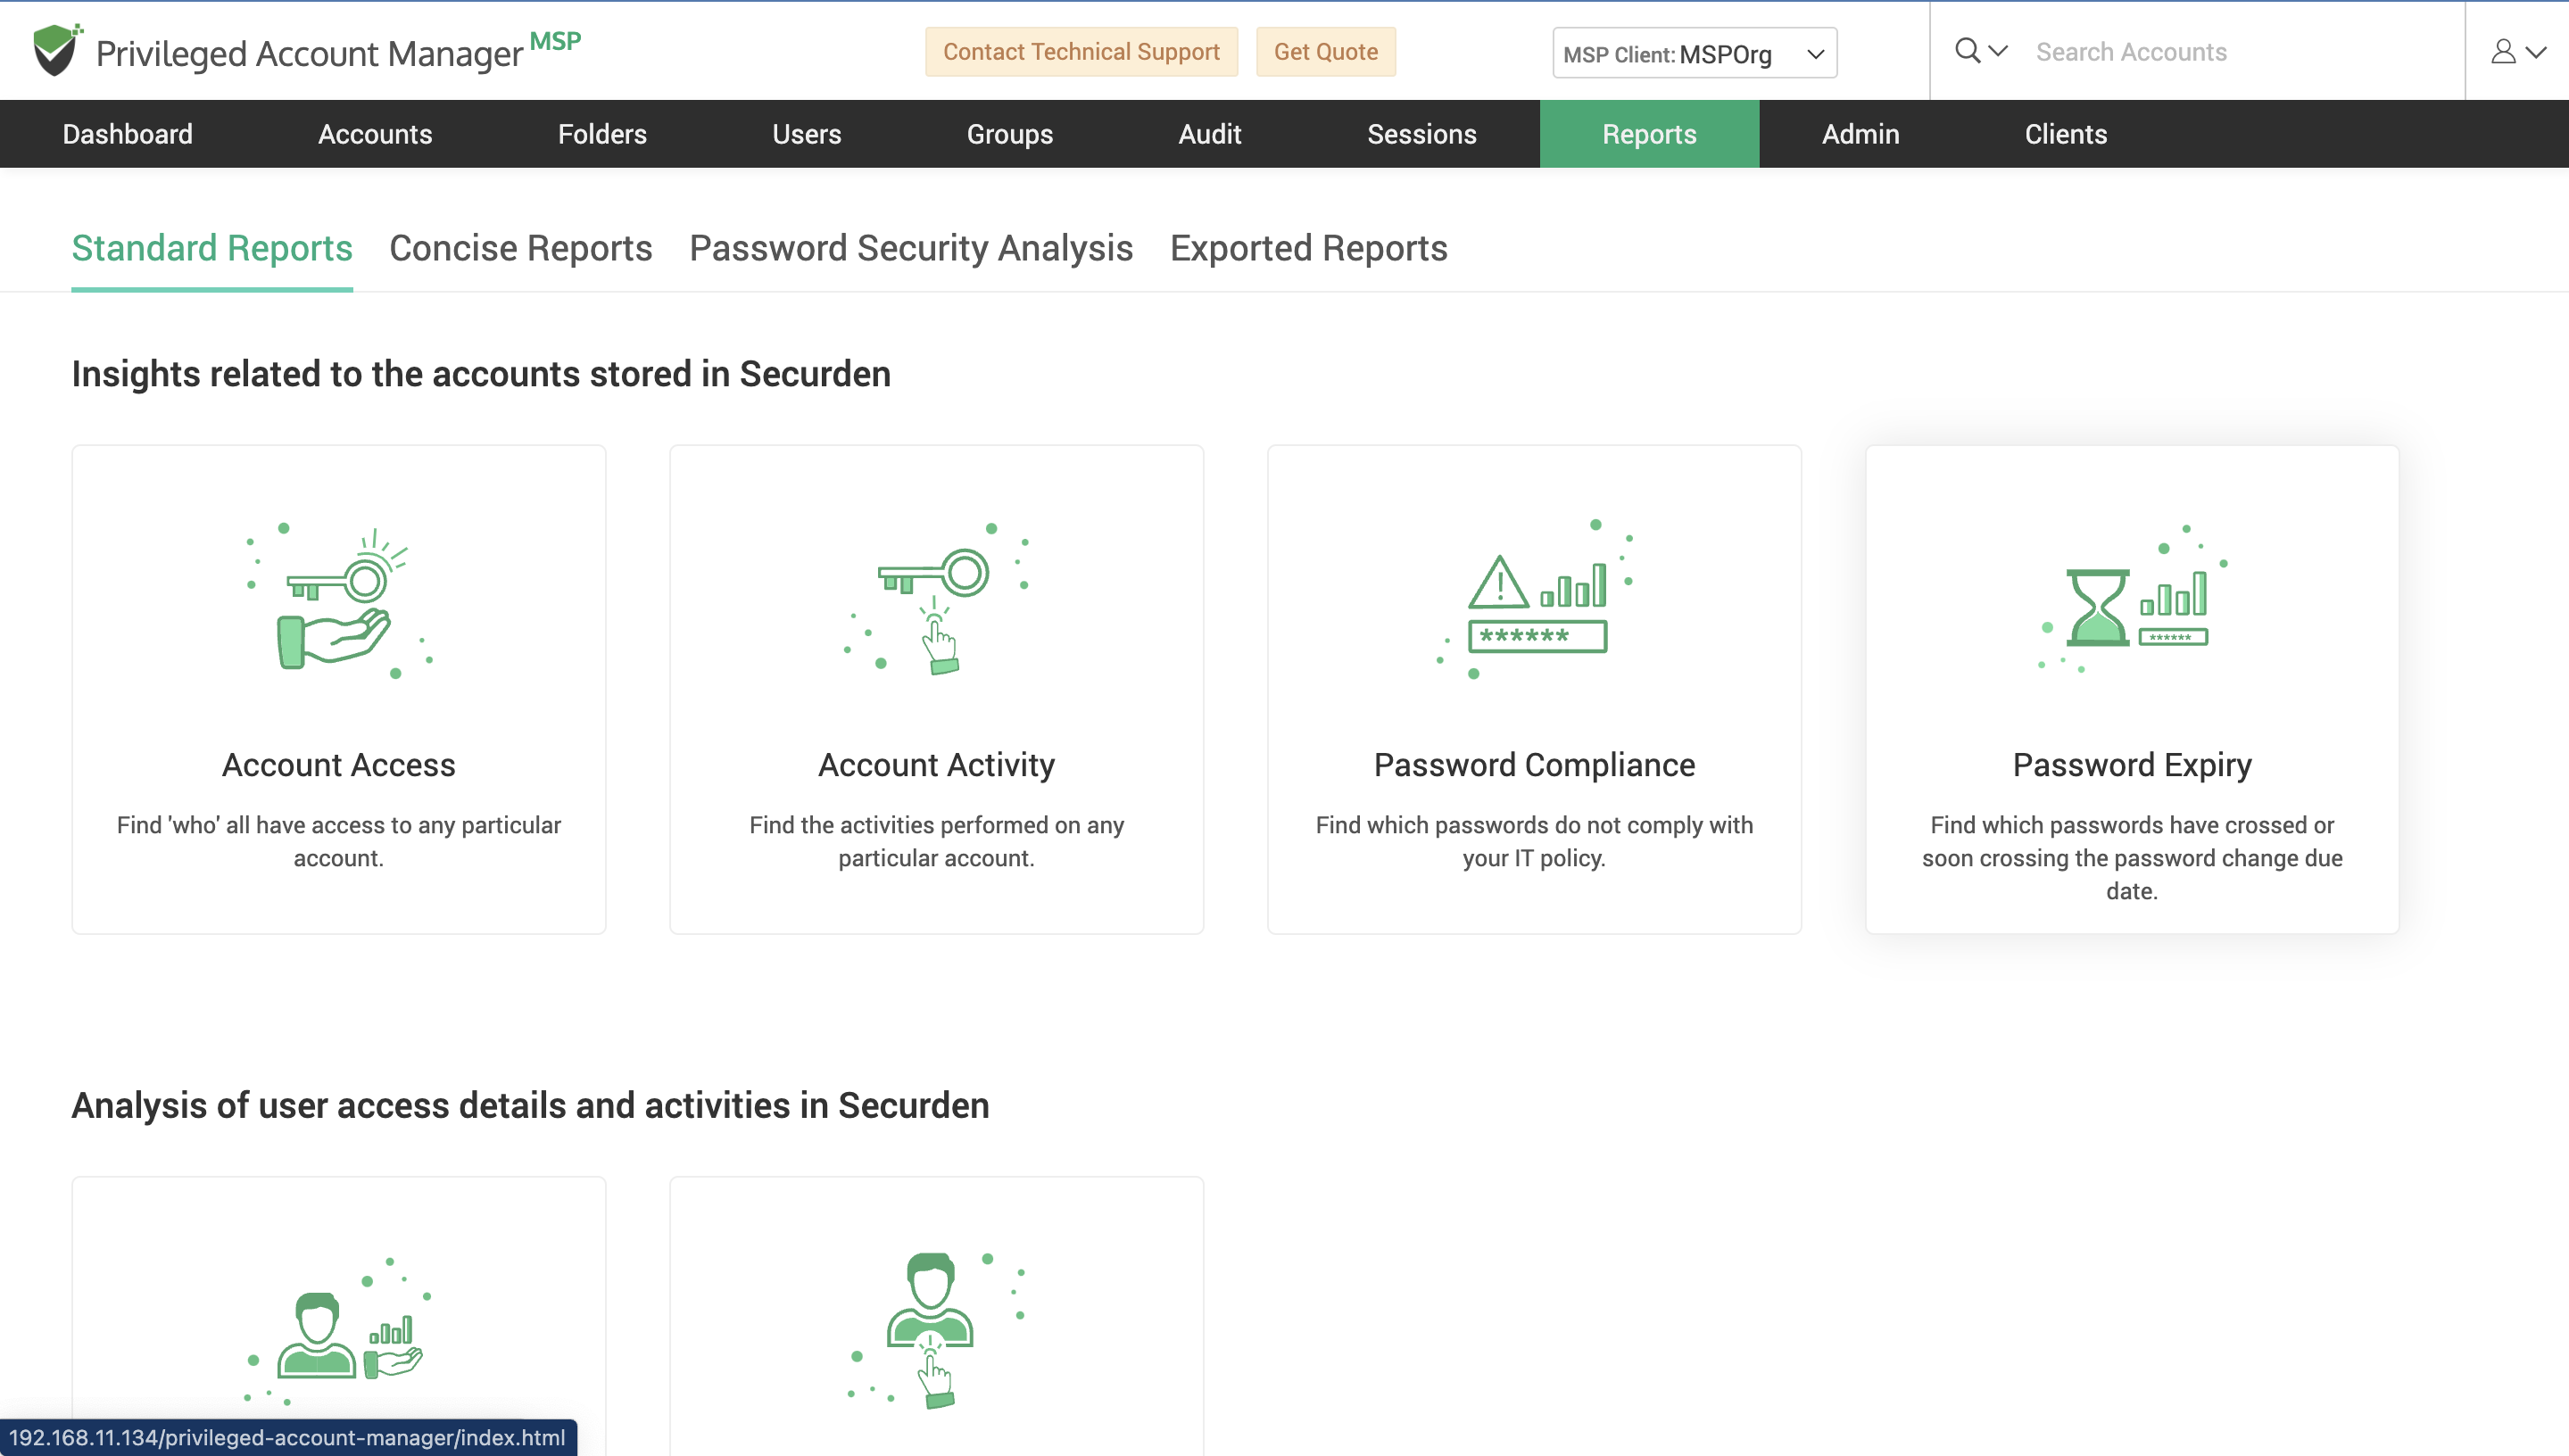This screenshot has width=2569, height=1456.
Task: Expand the search type dropdown arrow
Action: (x=1997, y=49)
